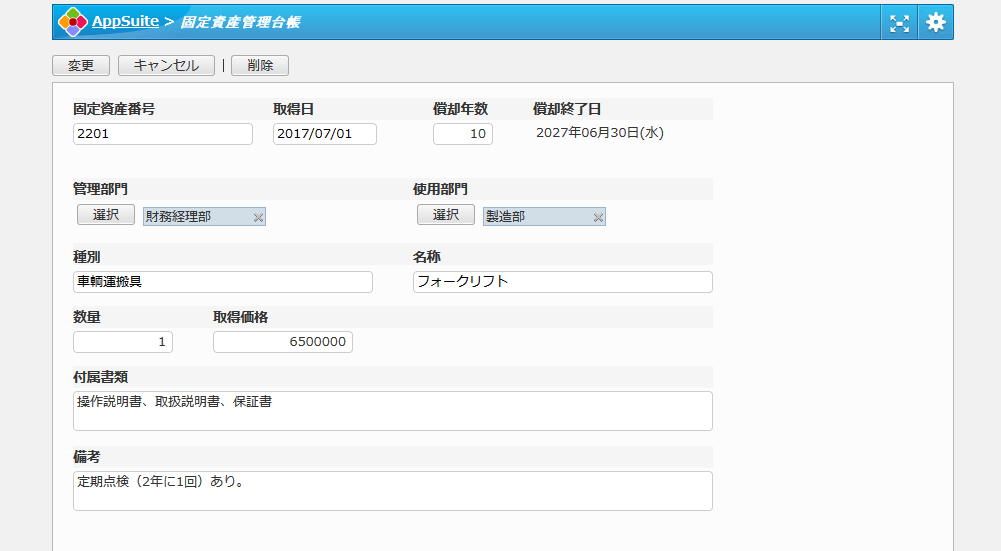Click into the 種別 text field
1001x551 pixels.
tap(222, 282)
